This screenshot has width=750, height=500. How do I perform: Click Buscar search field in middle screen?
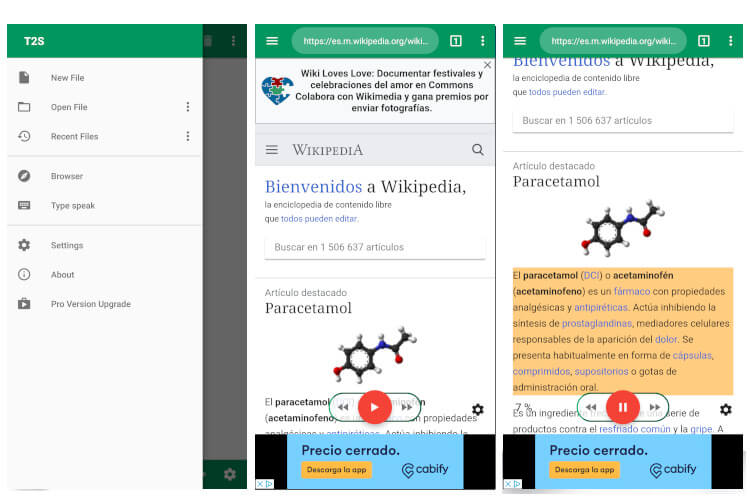point(375,247)
